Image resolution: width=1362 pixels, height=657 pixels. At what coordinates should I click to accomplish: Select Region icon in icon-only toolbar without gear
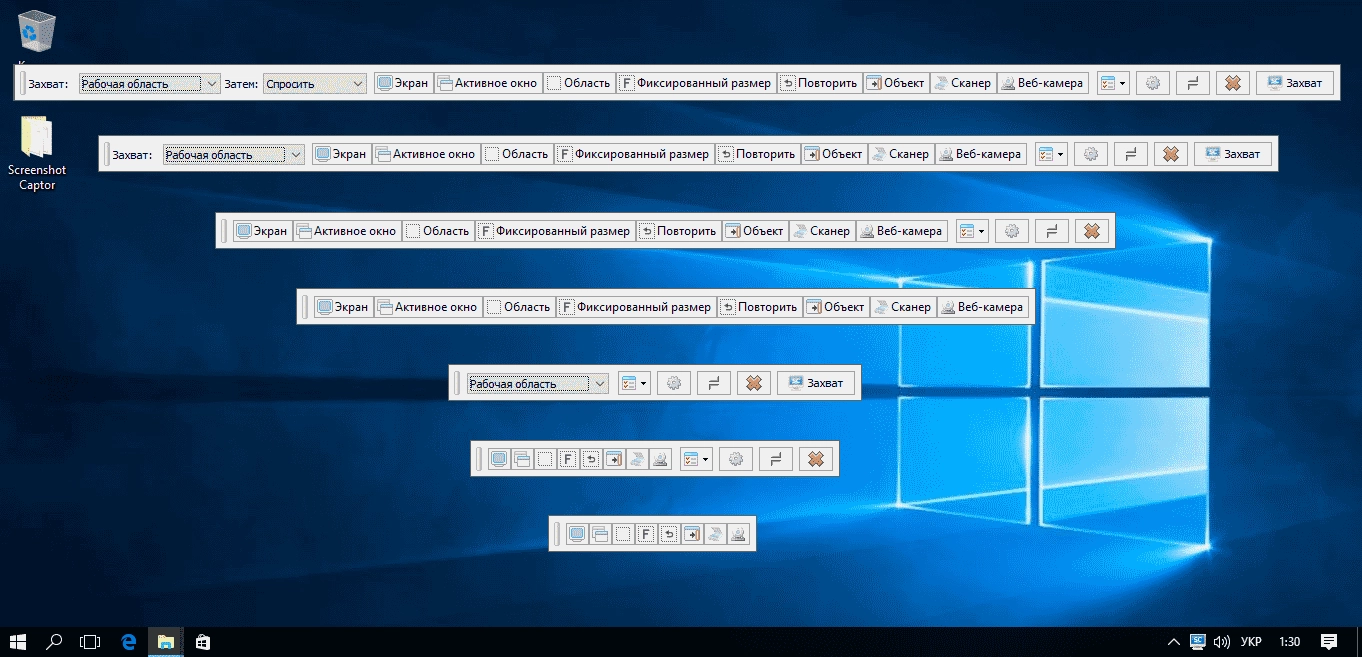click(x=623, y=533)
